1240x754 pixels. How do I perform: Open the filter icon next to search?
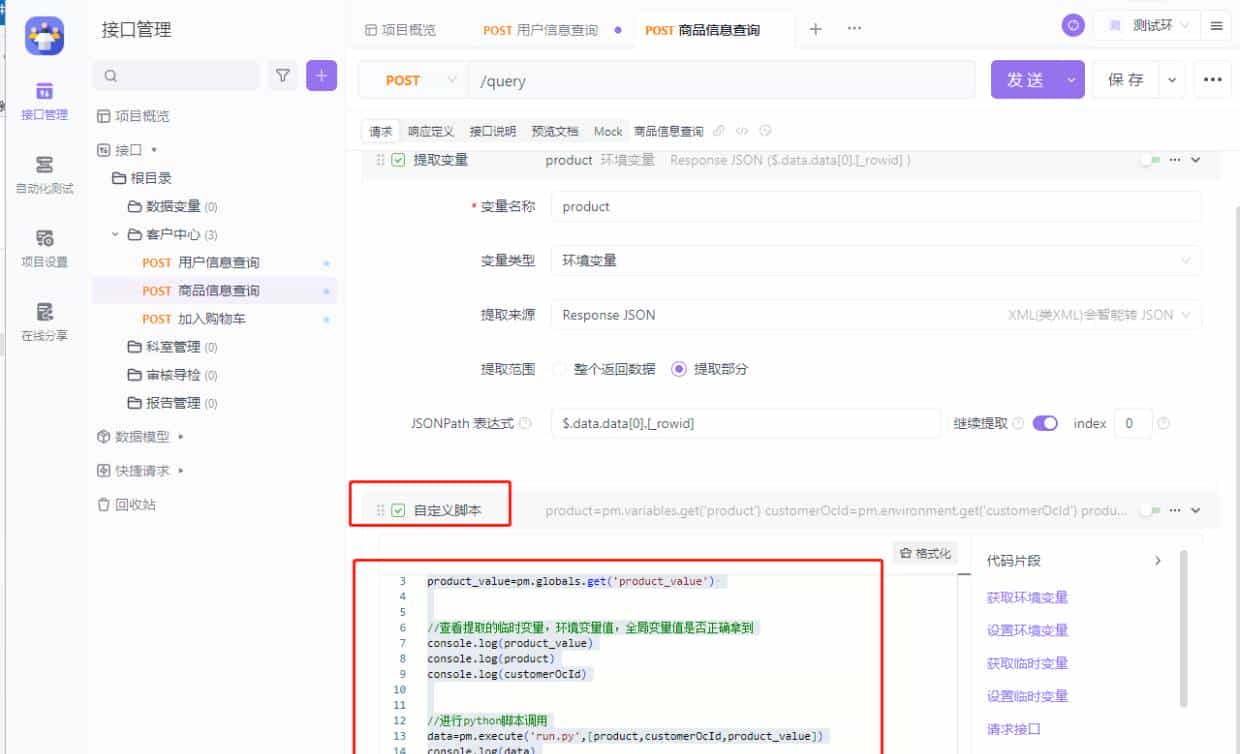[x=283, y=75]
